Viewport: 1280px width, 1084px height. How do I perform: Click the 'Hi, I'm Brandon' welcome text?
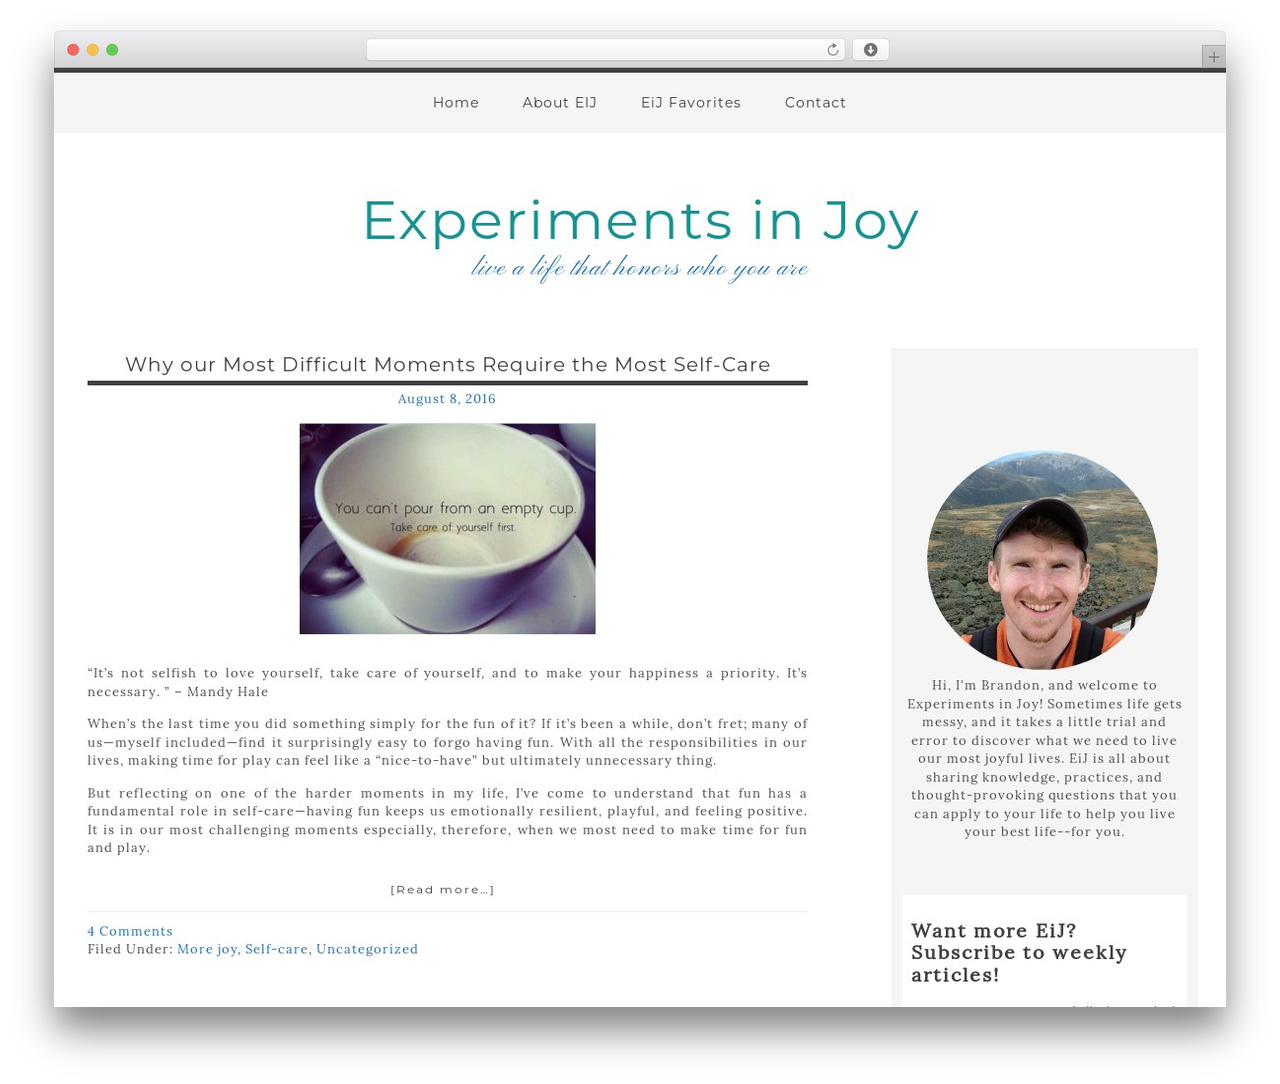tap(1044, 759)
